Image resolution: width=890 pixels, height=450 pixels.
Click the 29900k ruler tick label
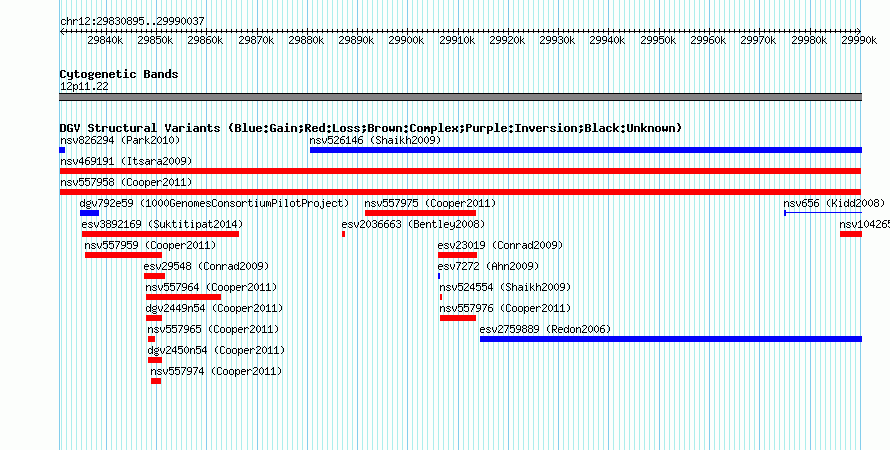pos(406,40)
